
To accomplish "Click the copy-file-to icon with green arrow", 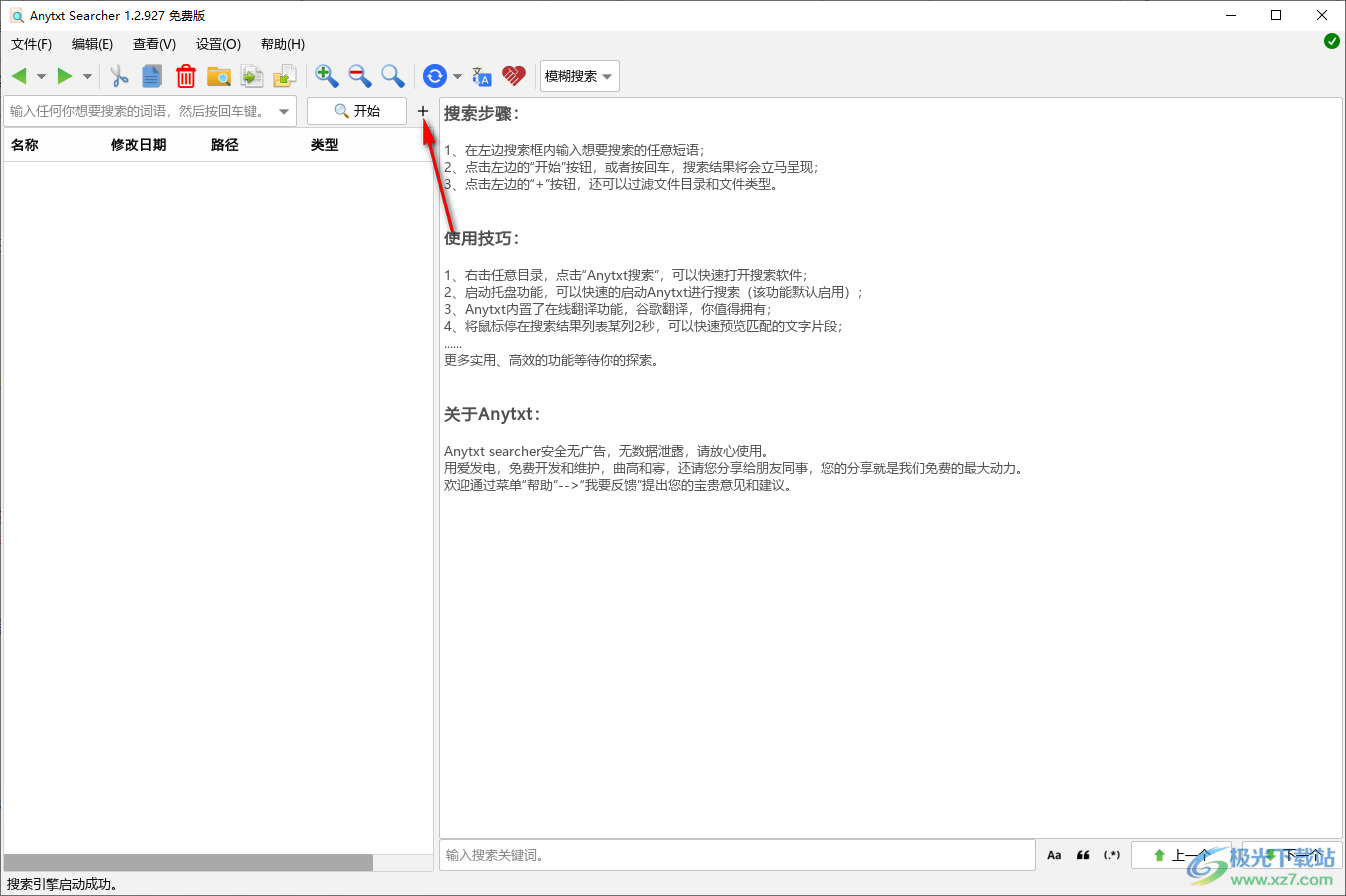I will click(252, 76).
